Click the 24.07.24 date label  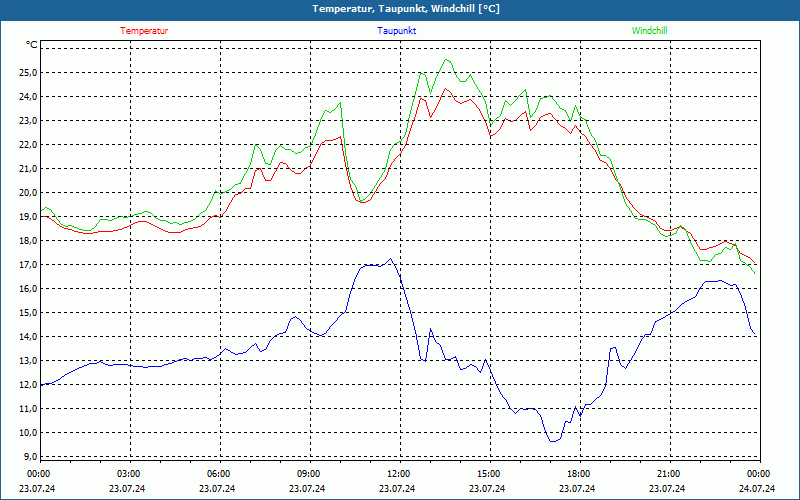[x=758, y=489]
